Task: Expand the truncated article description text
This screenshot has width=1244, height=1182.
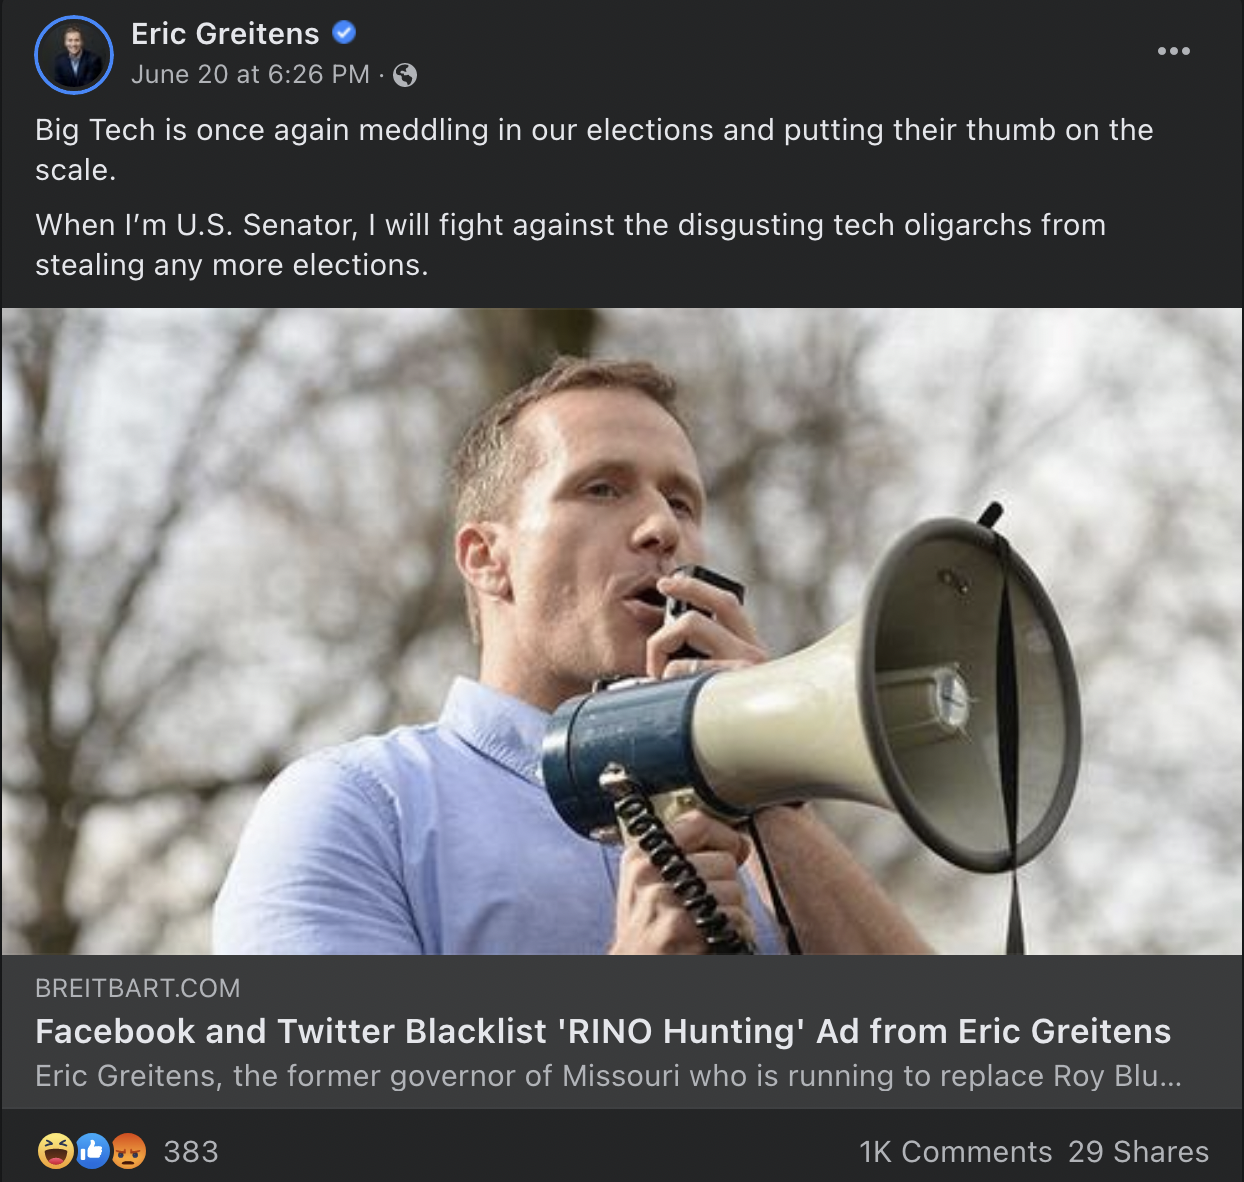Action: pos(608,1076)
